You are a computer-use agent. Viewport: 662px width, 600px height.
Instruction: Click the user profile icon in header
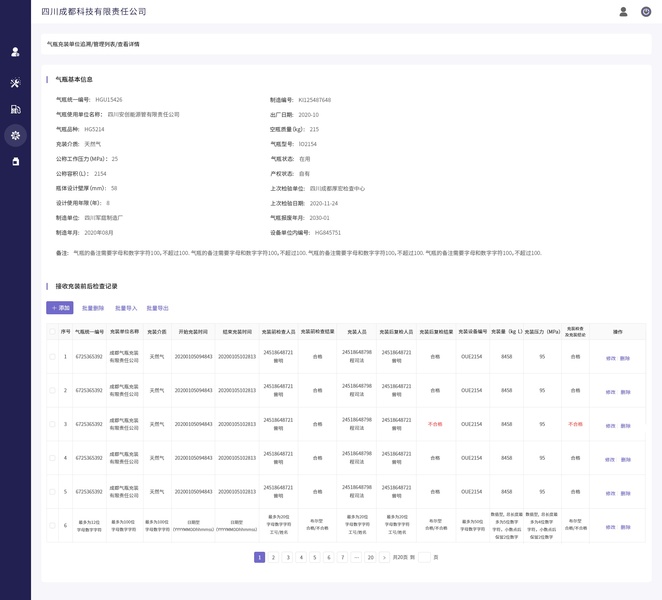pyautogui.click(x=623, y=12)
